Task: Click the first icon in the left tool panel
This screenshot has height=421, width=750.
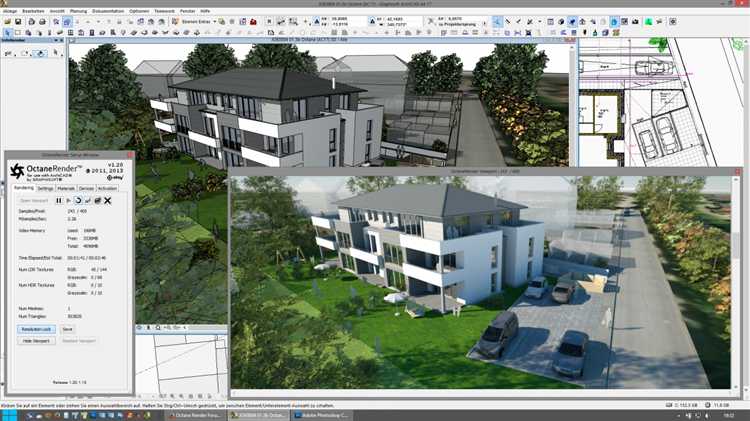Action: tap(8, 53)
